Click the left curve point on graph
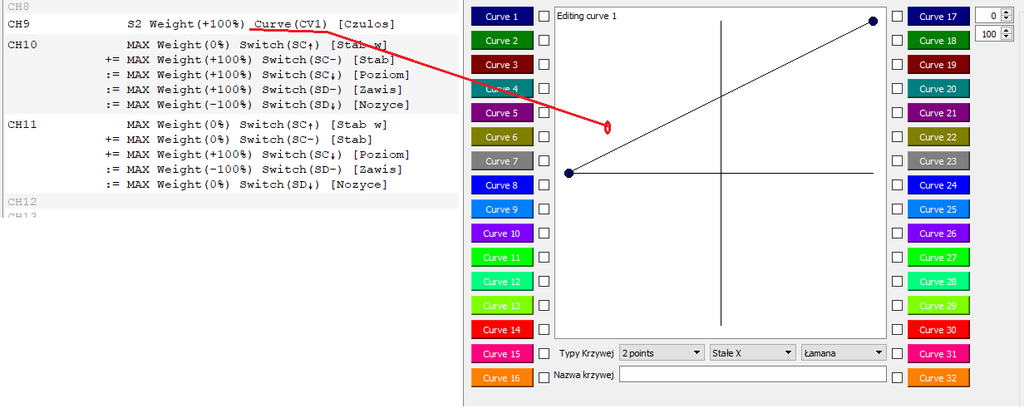Viewport: 1024px width, 413px height. click(x=569, y=173)
